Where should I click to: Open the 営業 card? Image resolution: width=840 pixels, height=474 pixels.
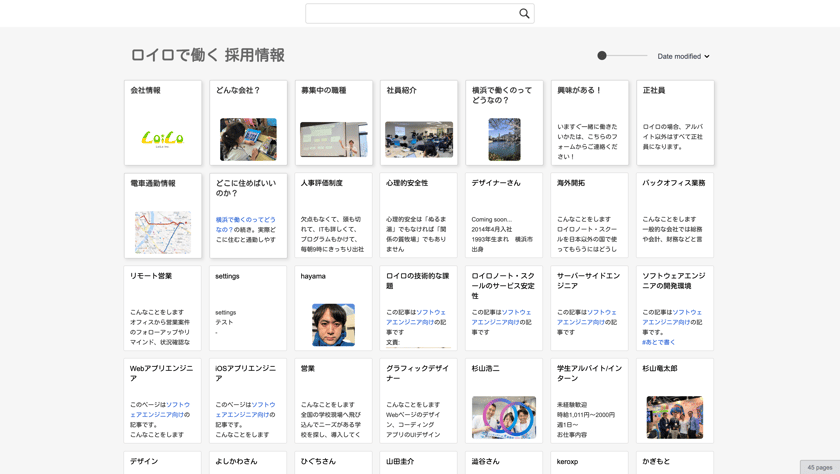pyautogui.click(x=334, y=401)
